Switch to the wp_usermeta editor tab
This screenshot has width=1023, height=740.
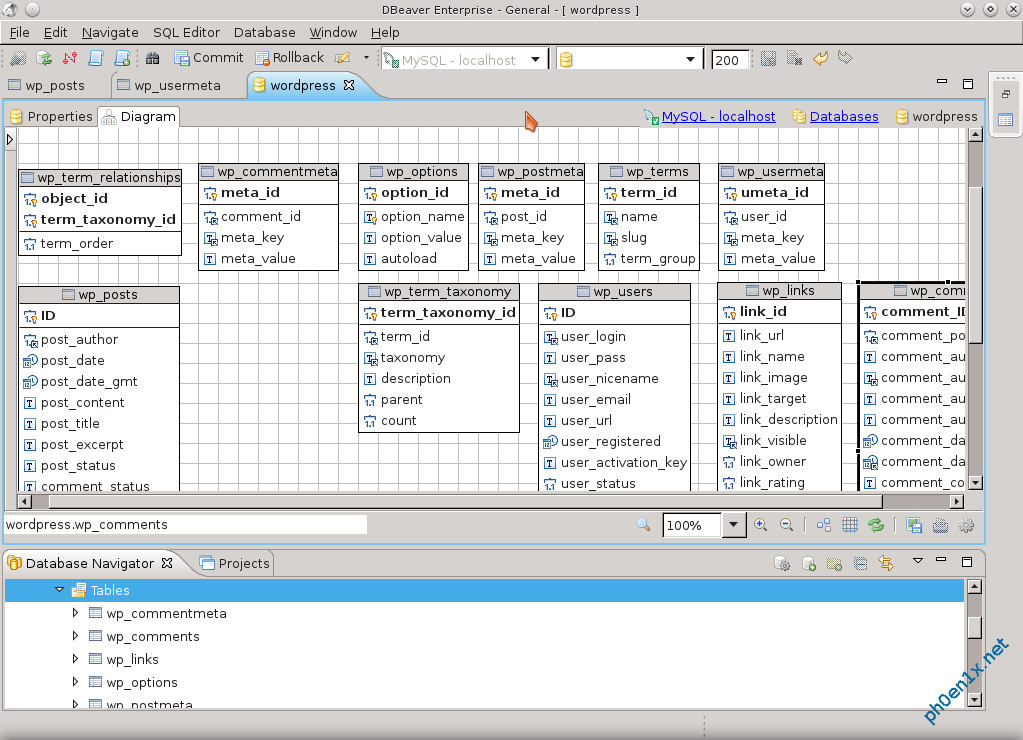[169, 85]
